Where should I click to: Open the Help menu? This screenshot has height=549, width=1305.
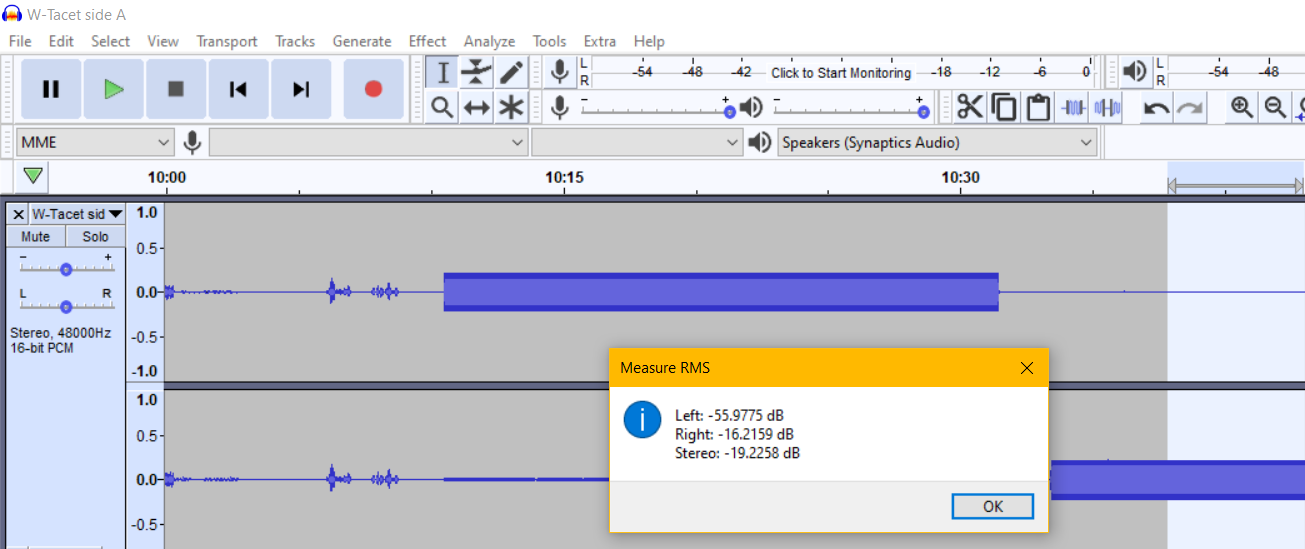(x=649, y=41)
